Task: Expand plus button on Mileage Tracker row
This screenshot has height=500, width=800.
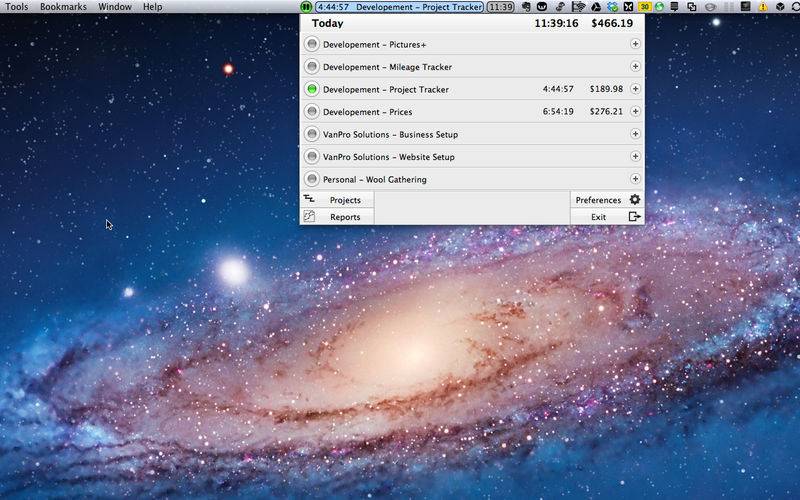Action: click(x=635, y=66)
